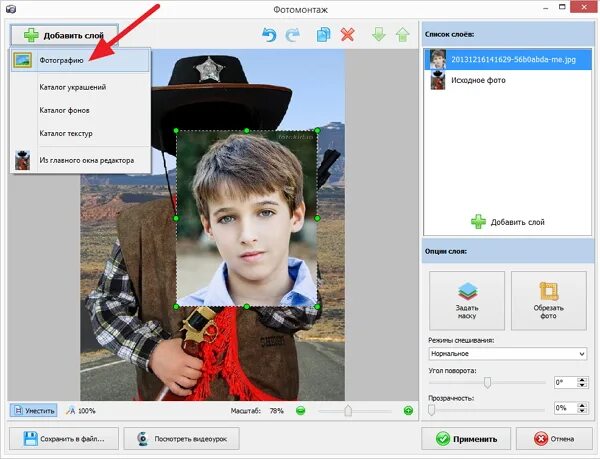This screenshot has height=459, width=600.
Task: Move layer up with green up arrow
Action: pyautogui.click(x=403, y=35)
